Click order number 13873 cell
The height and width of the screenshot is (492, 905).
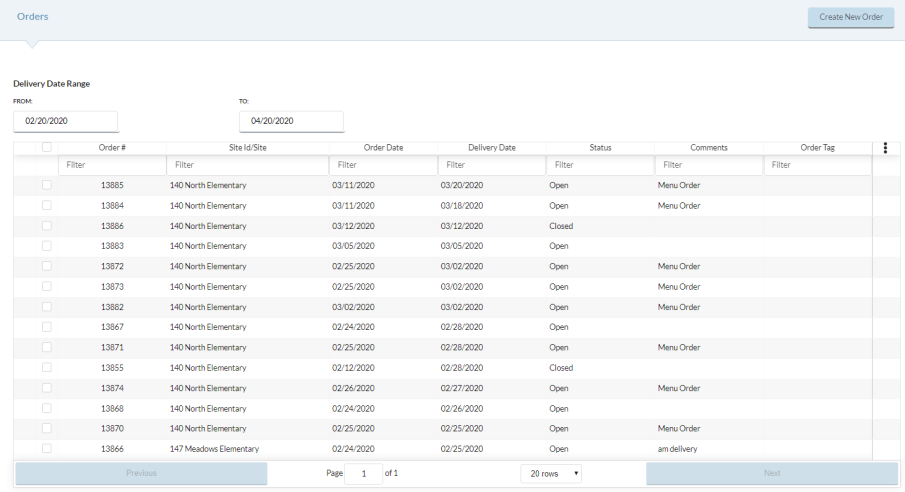click(112, 286)
